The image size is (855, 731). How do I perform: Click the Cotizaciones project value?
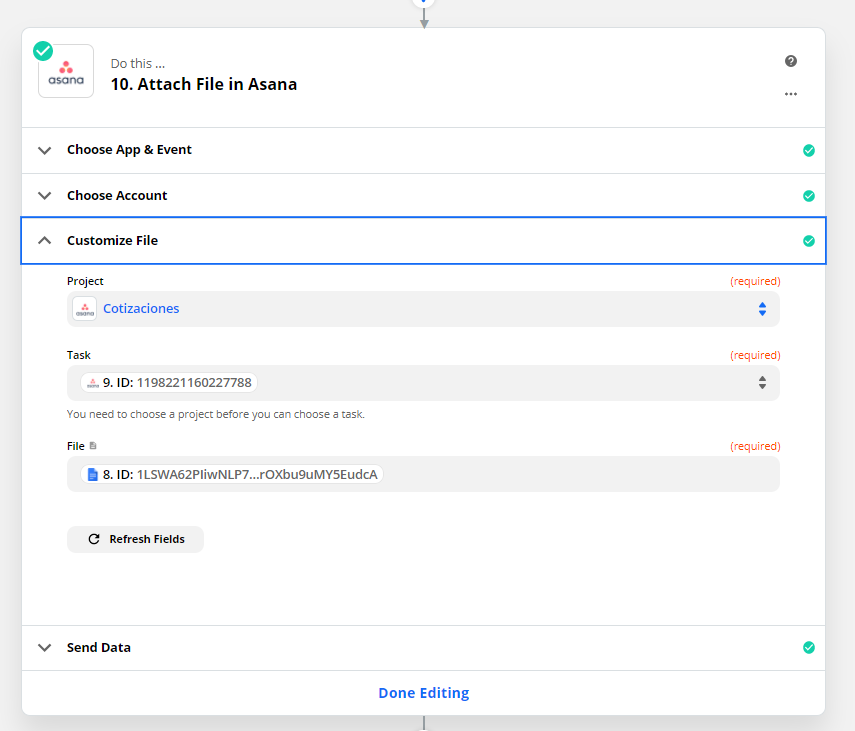click(141, 309)
